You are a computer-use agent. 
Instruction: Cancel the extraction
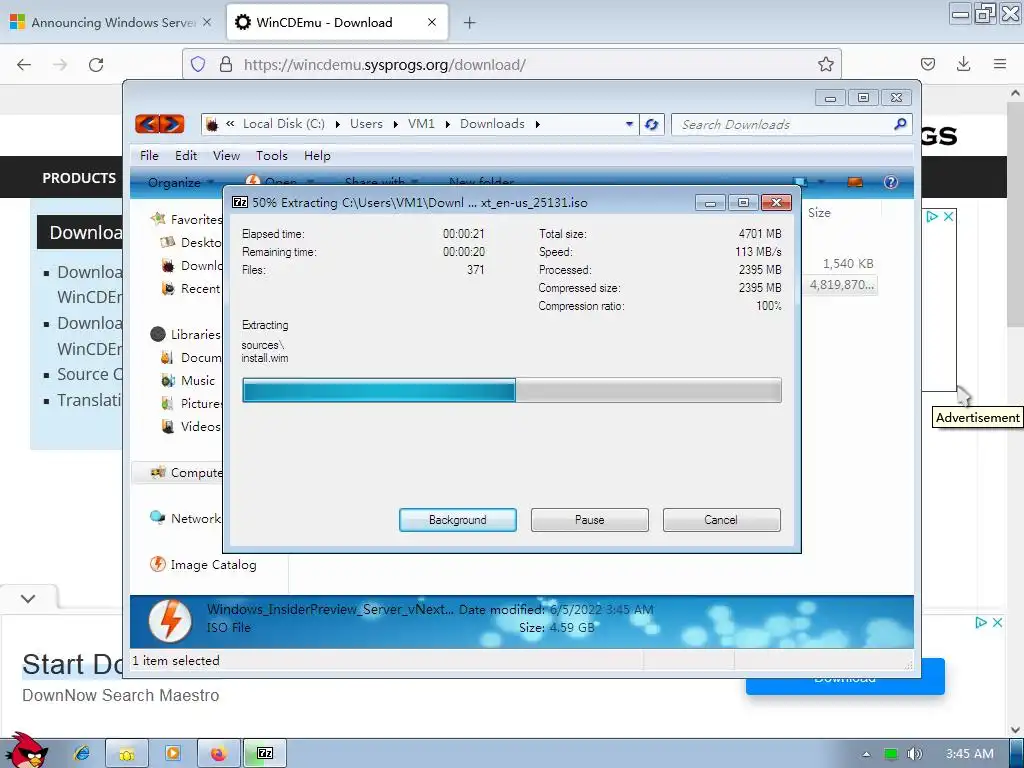click(x=722, y=520)
